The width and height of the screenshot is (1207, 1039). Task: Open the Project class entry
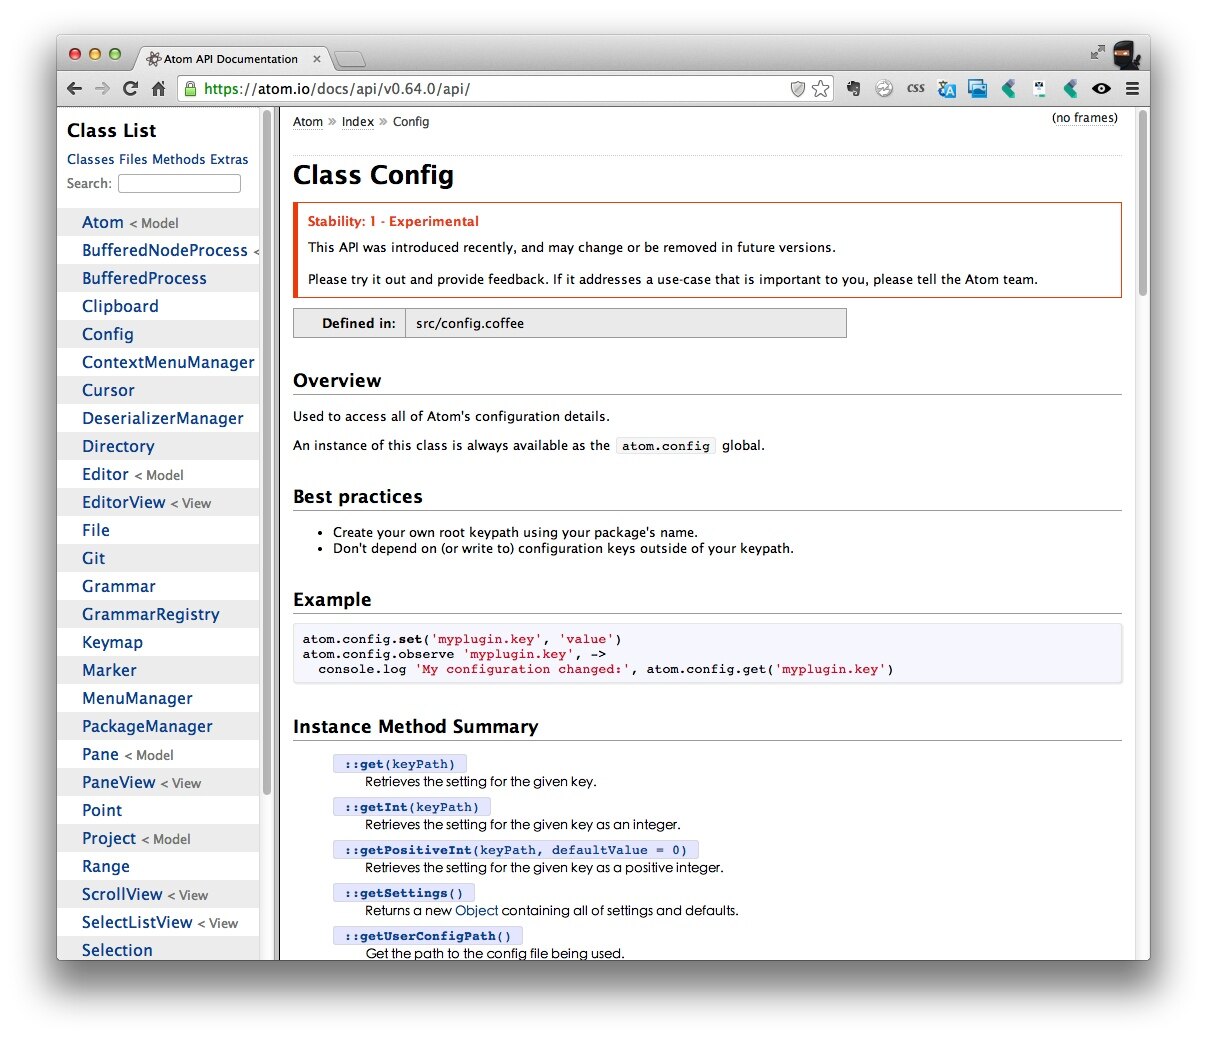(x=109, y=838)
